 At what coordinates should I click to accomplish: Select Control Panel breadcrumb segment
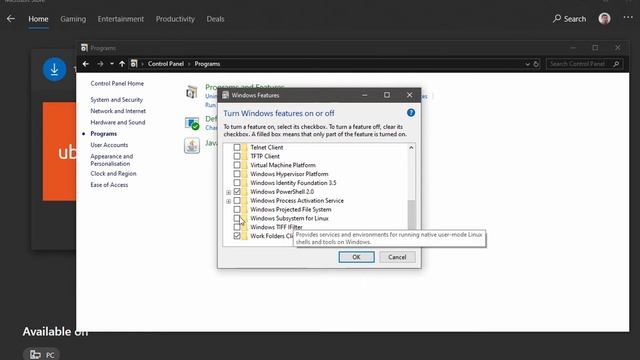[x=166, y=64]
